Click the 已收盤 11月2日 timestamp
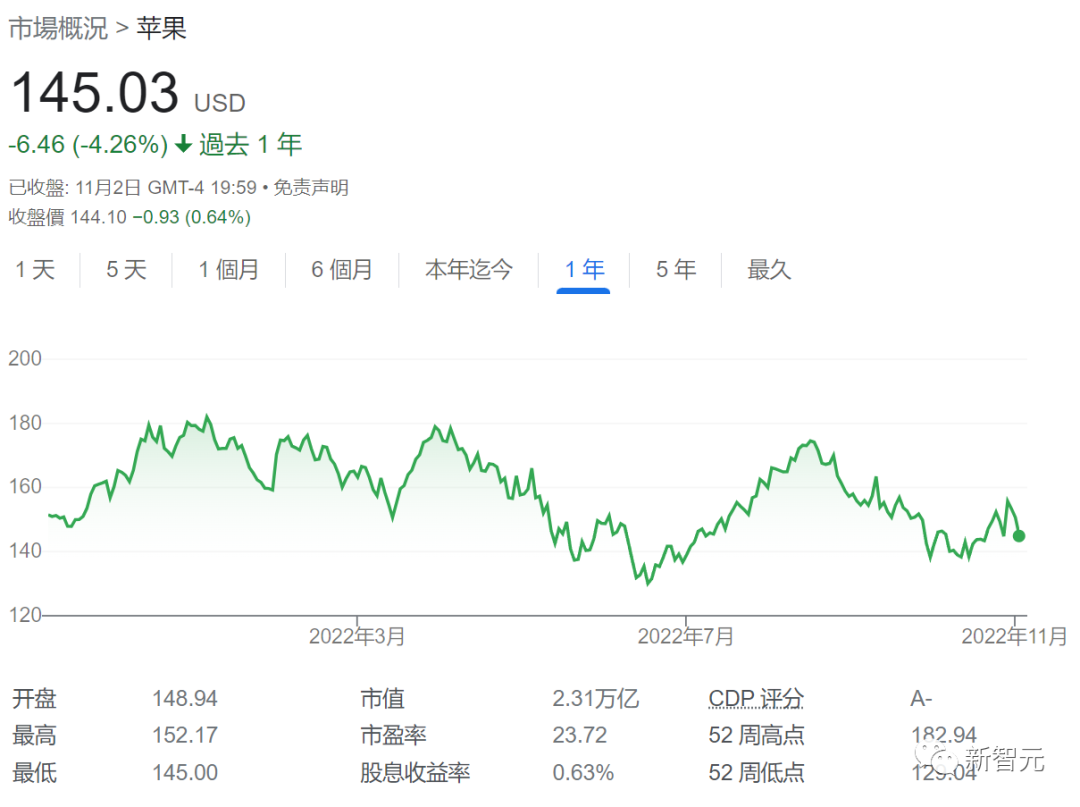 pyautogui.click(x=132, y=187)
